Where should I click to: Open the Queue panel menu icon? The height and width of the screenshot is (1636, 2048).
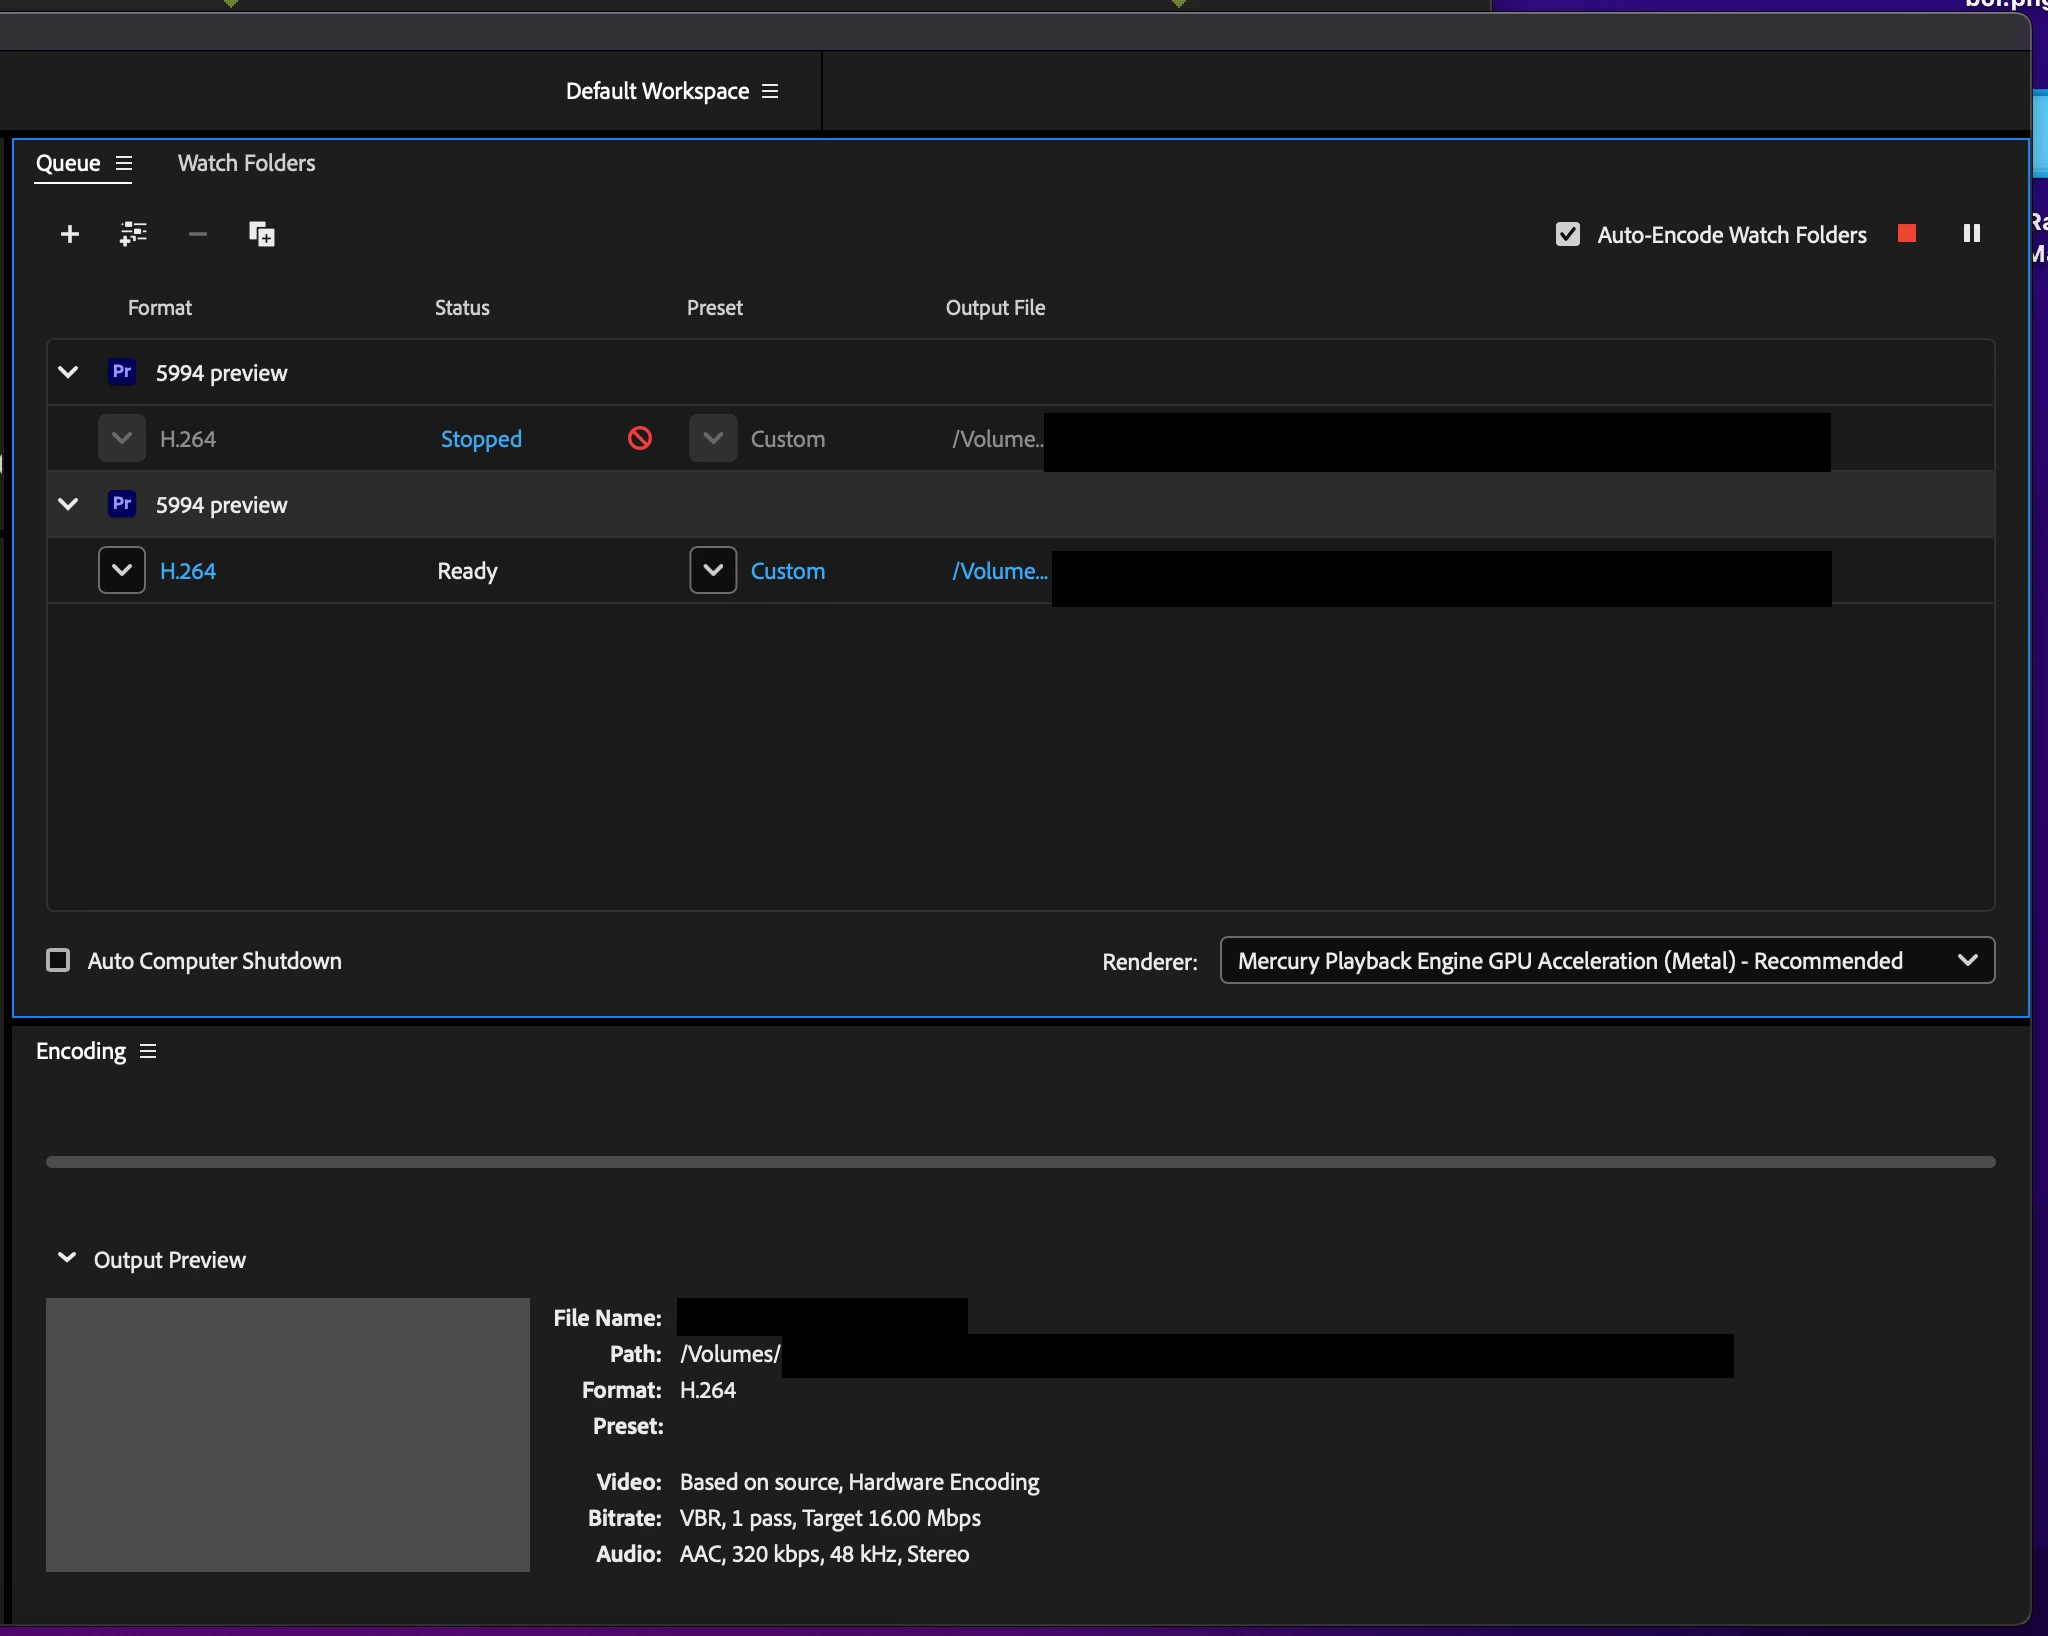(x=124, y=163)
